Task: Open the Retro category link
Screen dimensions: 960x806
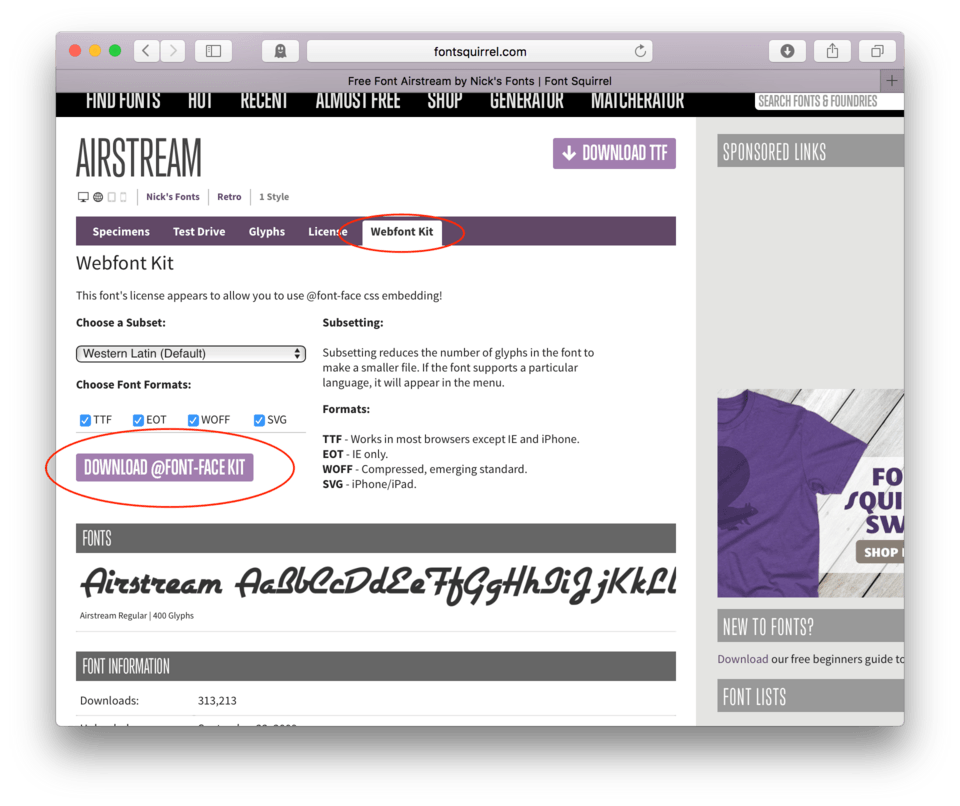Action: [229, 197]
